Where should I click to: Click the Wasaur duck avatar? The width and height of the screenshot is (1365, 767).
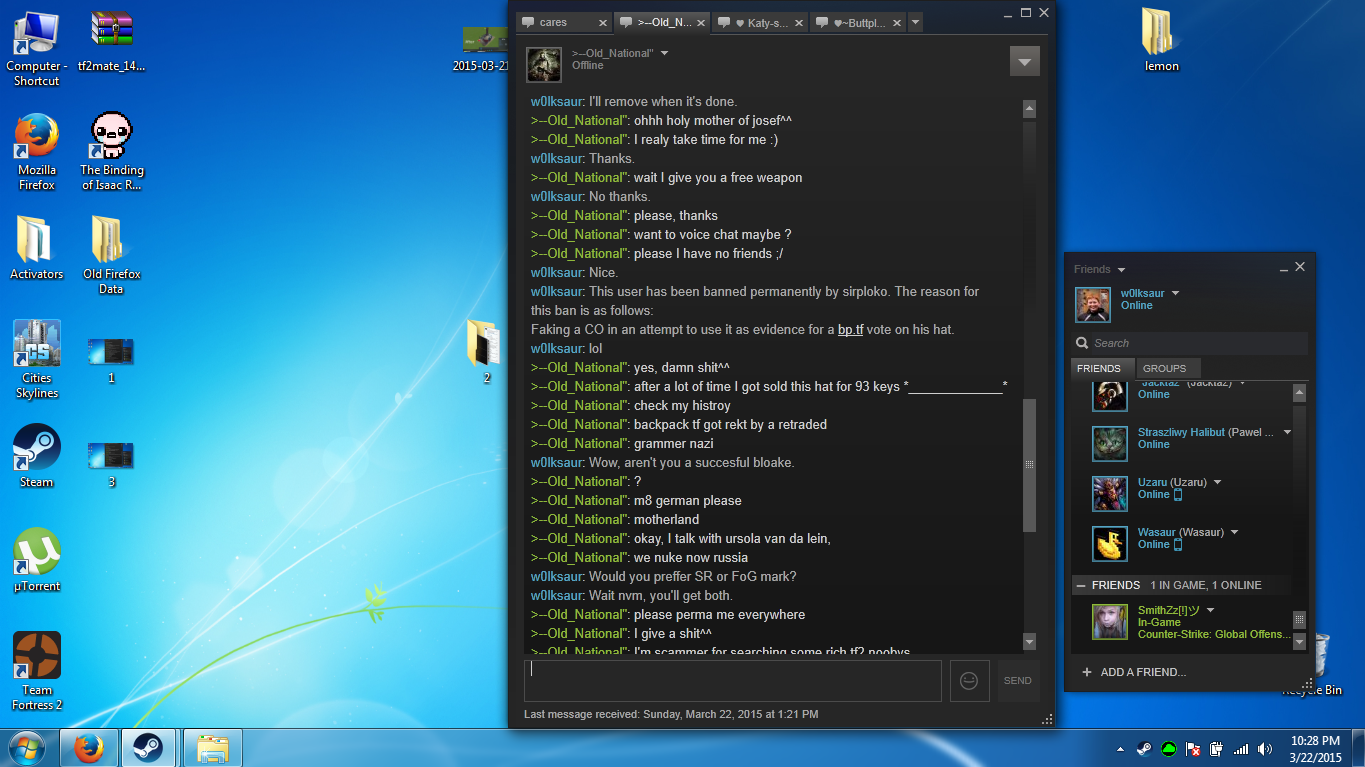[x=1110, y=544]
